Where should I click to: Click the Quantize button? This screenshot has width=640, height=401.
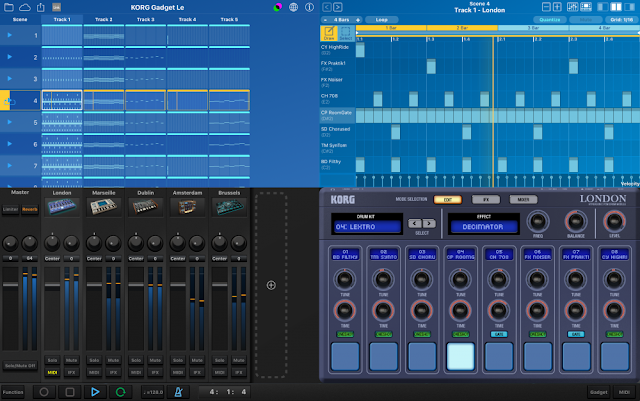(x=549, y=20)
